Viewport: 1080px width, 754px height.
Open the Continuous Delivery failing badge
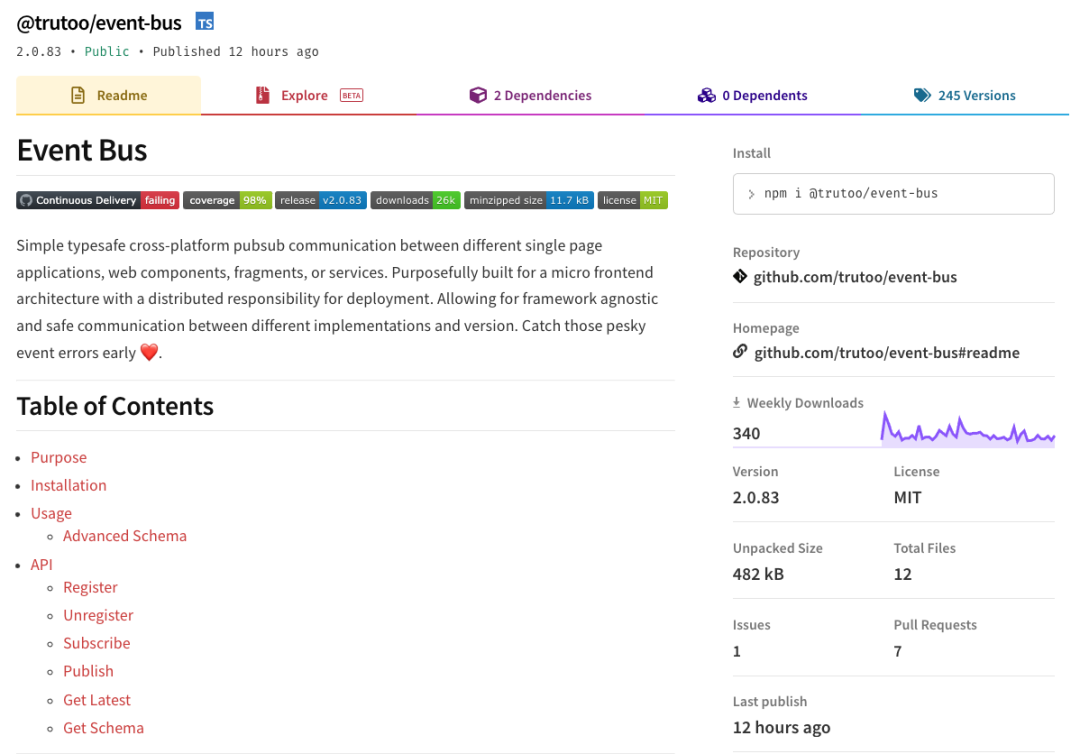[97, 200]
